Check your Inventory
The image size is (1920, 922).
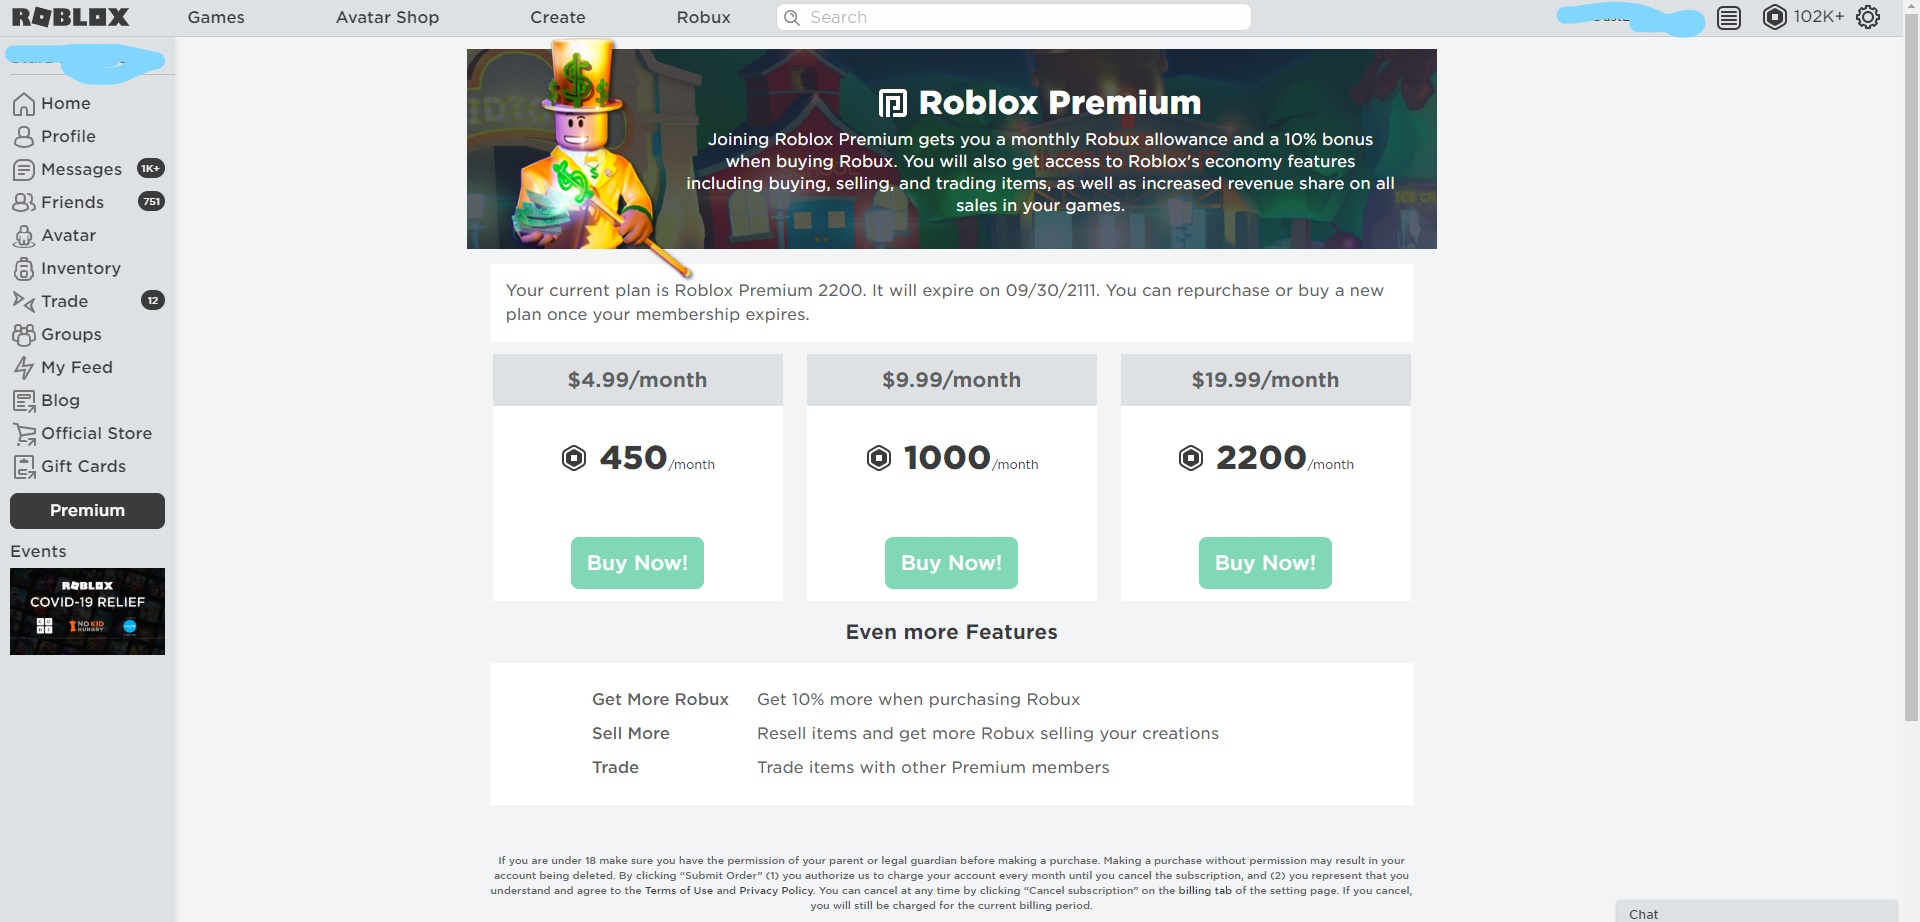[x=80, y=268]
